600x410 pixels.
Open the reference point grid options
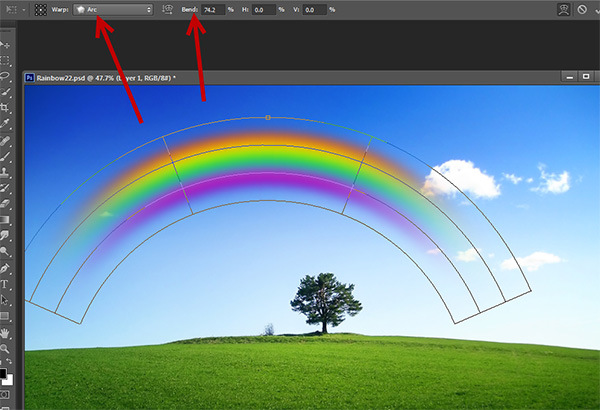(40, 9)
